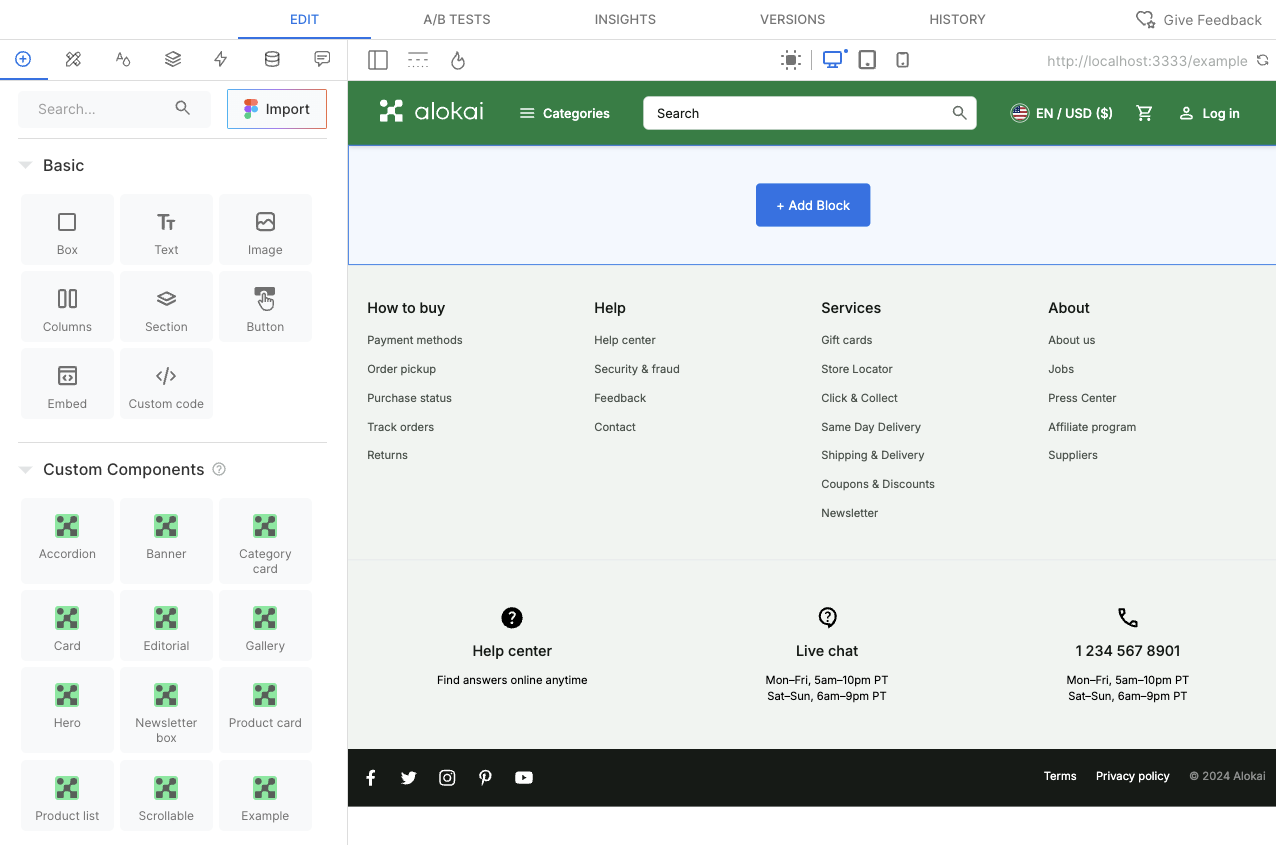Click the Give Feedback heart icon
The width and height of the screenshot is (1276, 845).
pos(1146,19)
